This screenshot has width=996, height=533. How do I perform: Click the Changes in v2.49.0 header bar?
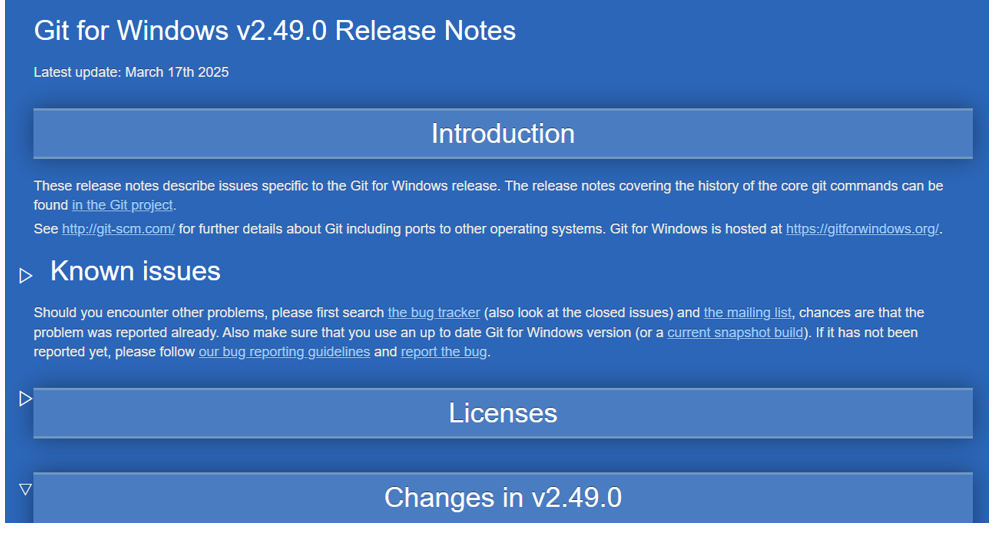coord(503,497)
